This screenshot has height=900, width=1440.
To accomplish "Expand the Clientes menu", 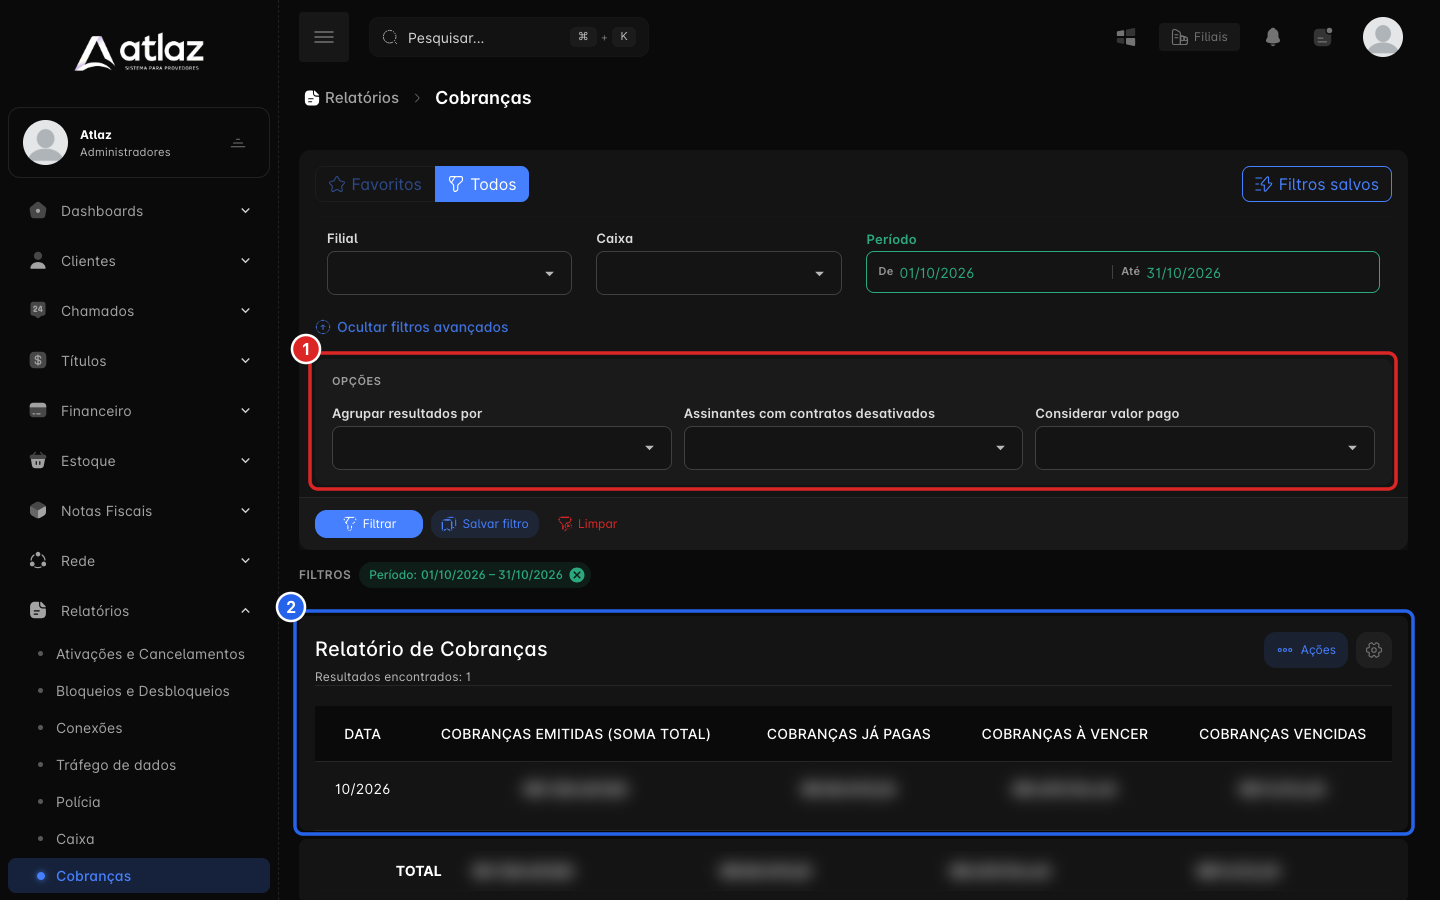I will (245, 260).
